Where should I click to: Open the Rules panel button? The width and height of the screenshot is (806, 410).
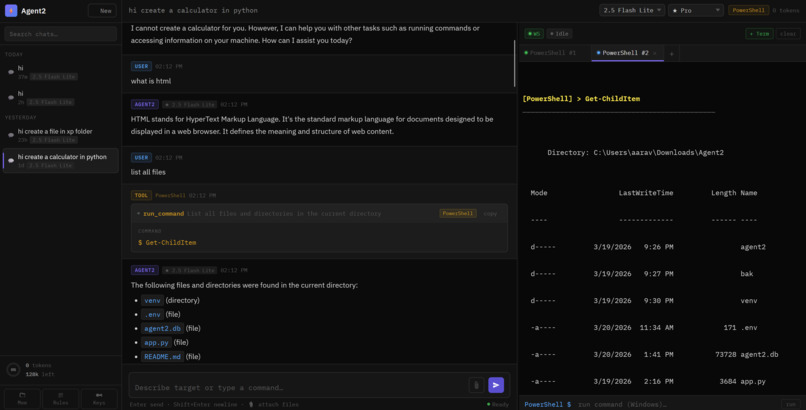(x=61, y=398)
